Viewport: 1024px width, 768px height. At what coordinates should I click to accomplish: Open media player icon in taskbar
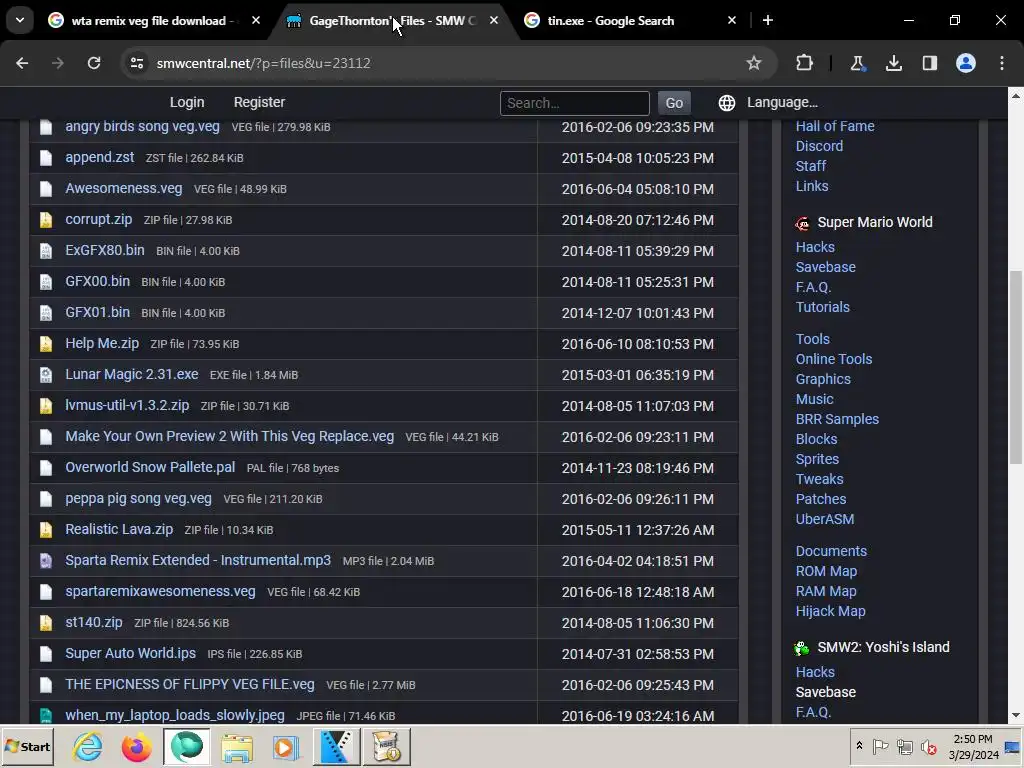[285, 746]
